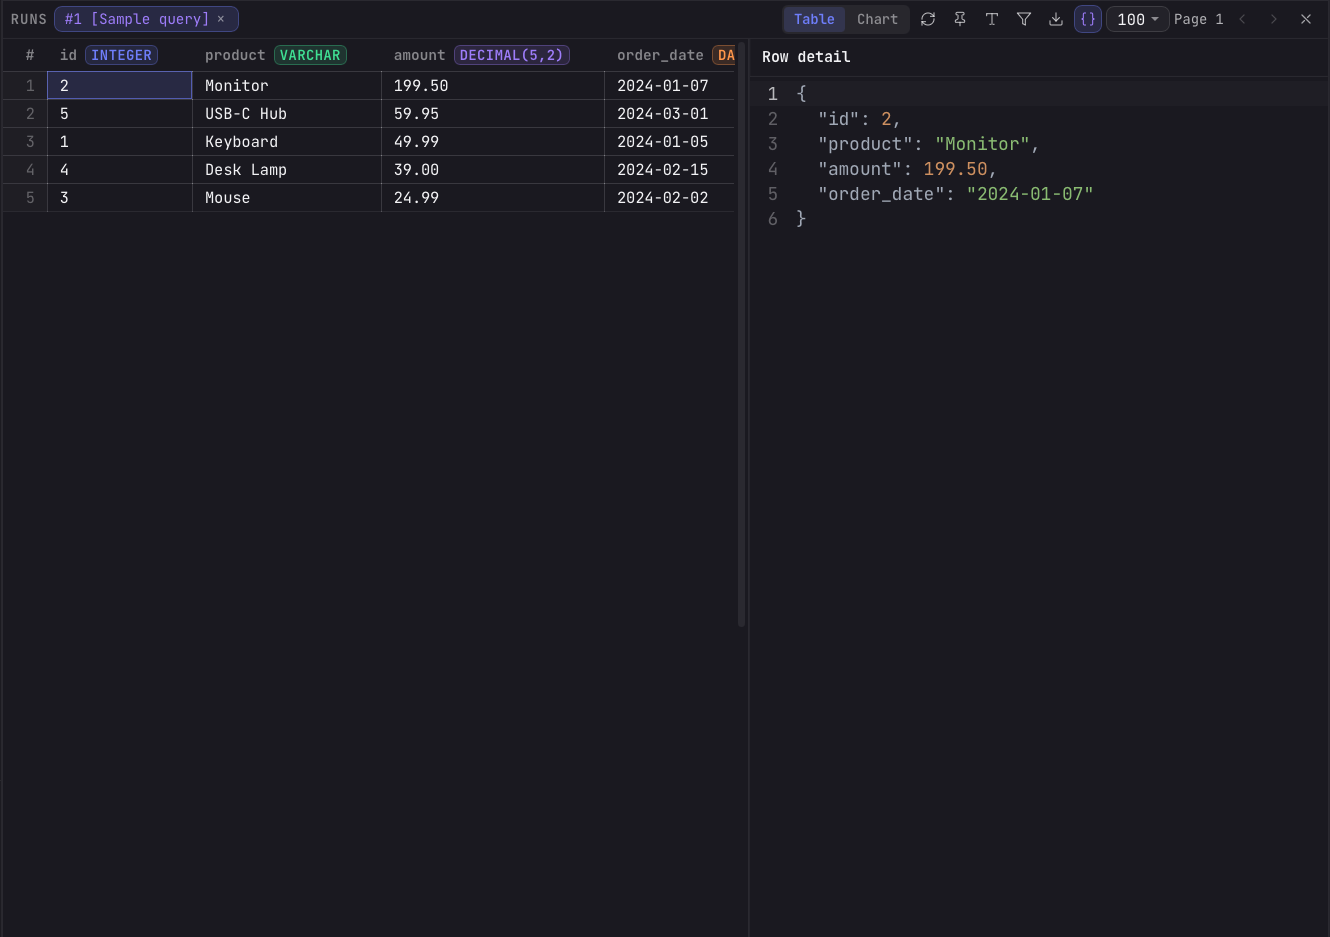Toggle the row detail JSON braces icon
Viewport: 1330px width, 937px height.
pos(1088,19)
